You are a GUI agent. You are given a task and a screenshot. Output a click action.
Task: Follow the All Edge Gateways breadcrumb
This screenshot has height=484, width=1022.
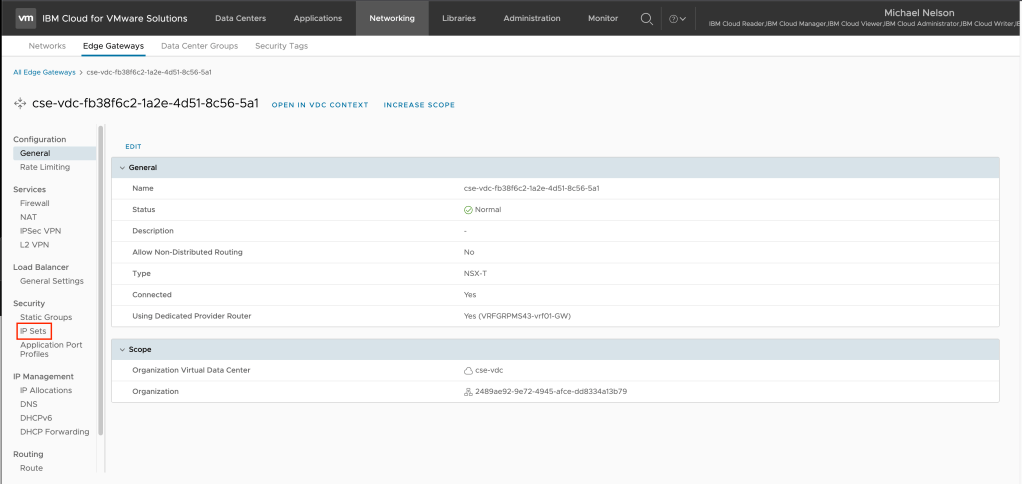tap(44, 72)
